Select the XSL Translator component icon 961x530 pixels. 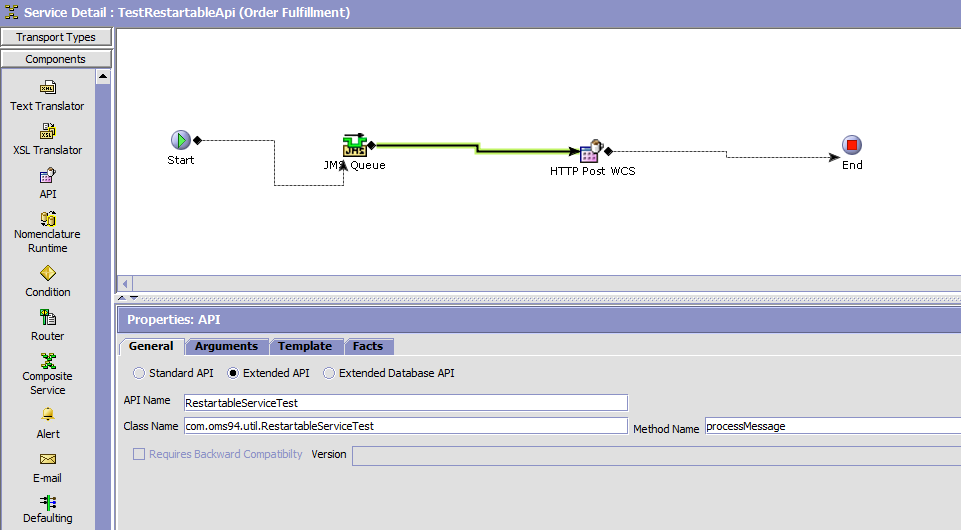click(x=47, y=131)
